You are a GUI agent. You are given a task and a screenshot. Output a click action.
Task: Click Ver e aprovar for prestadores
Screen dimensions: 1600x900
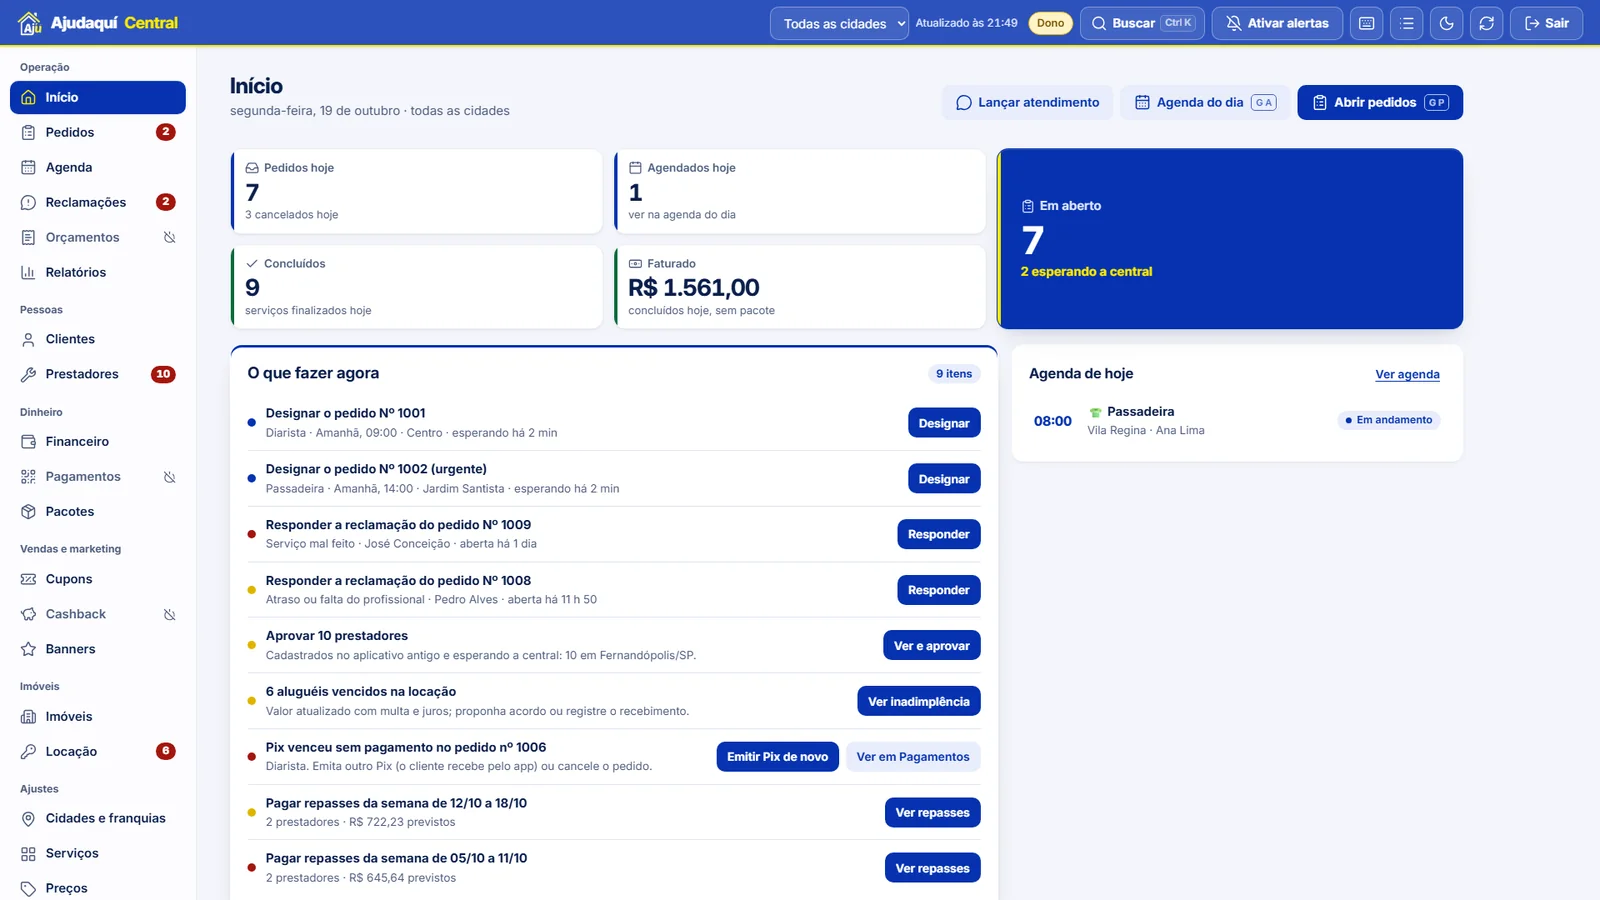point(932,646)
